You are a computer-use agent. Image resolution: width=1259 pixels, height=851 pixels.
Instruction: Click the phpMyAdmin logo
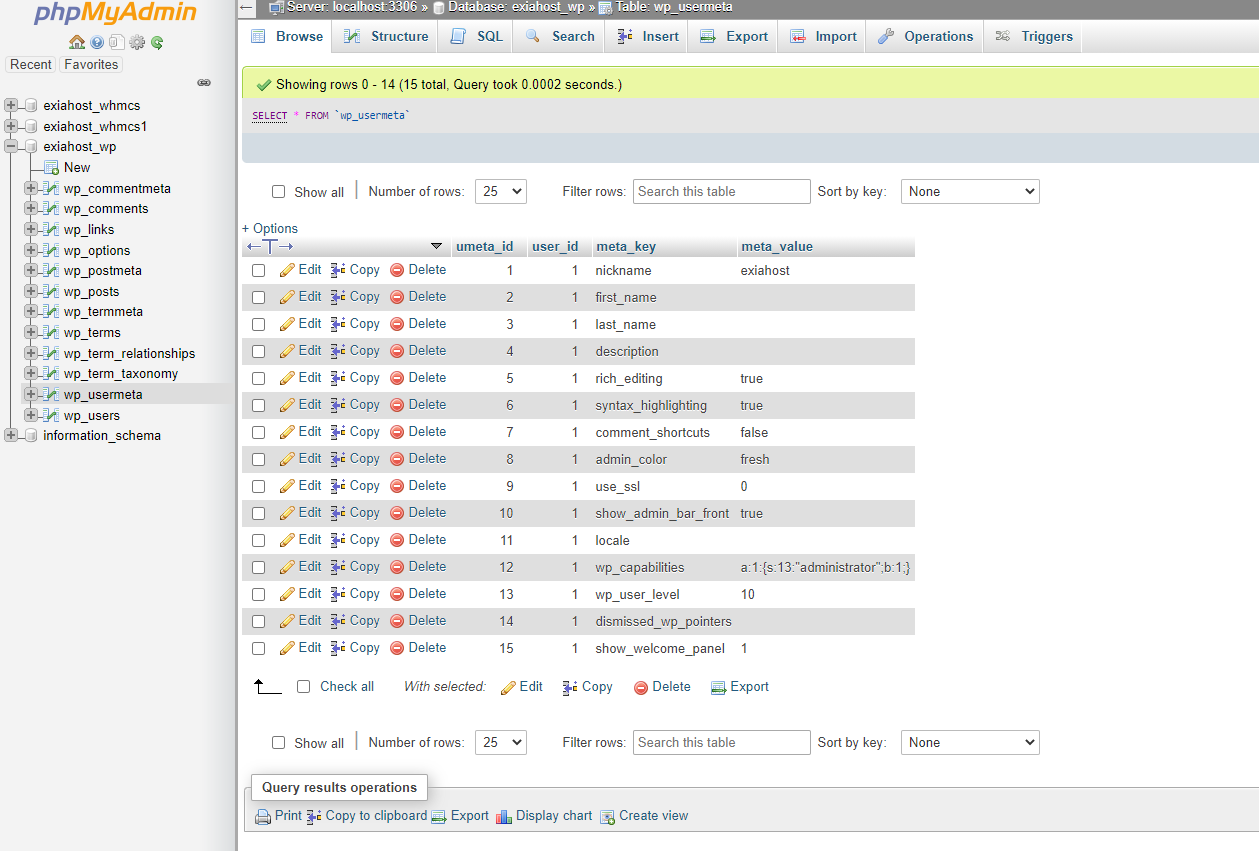tap(115, 14)
